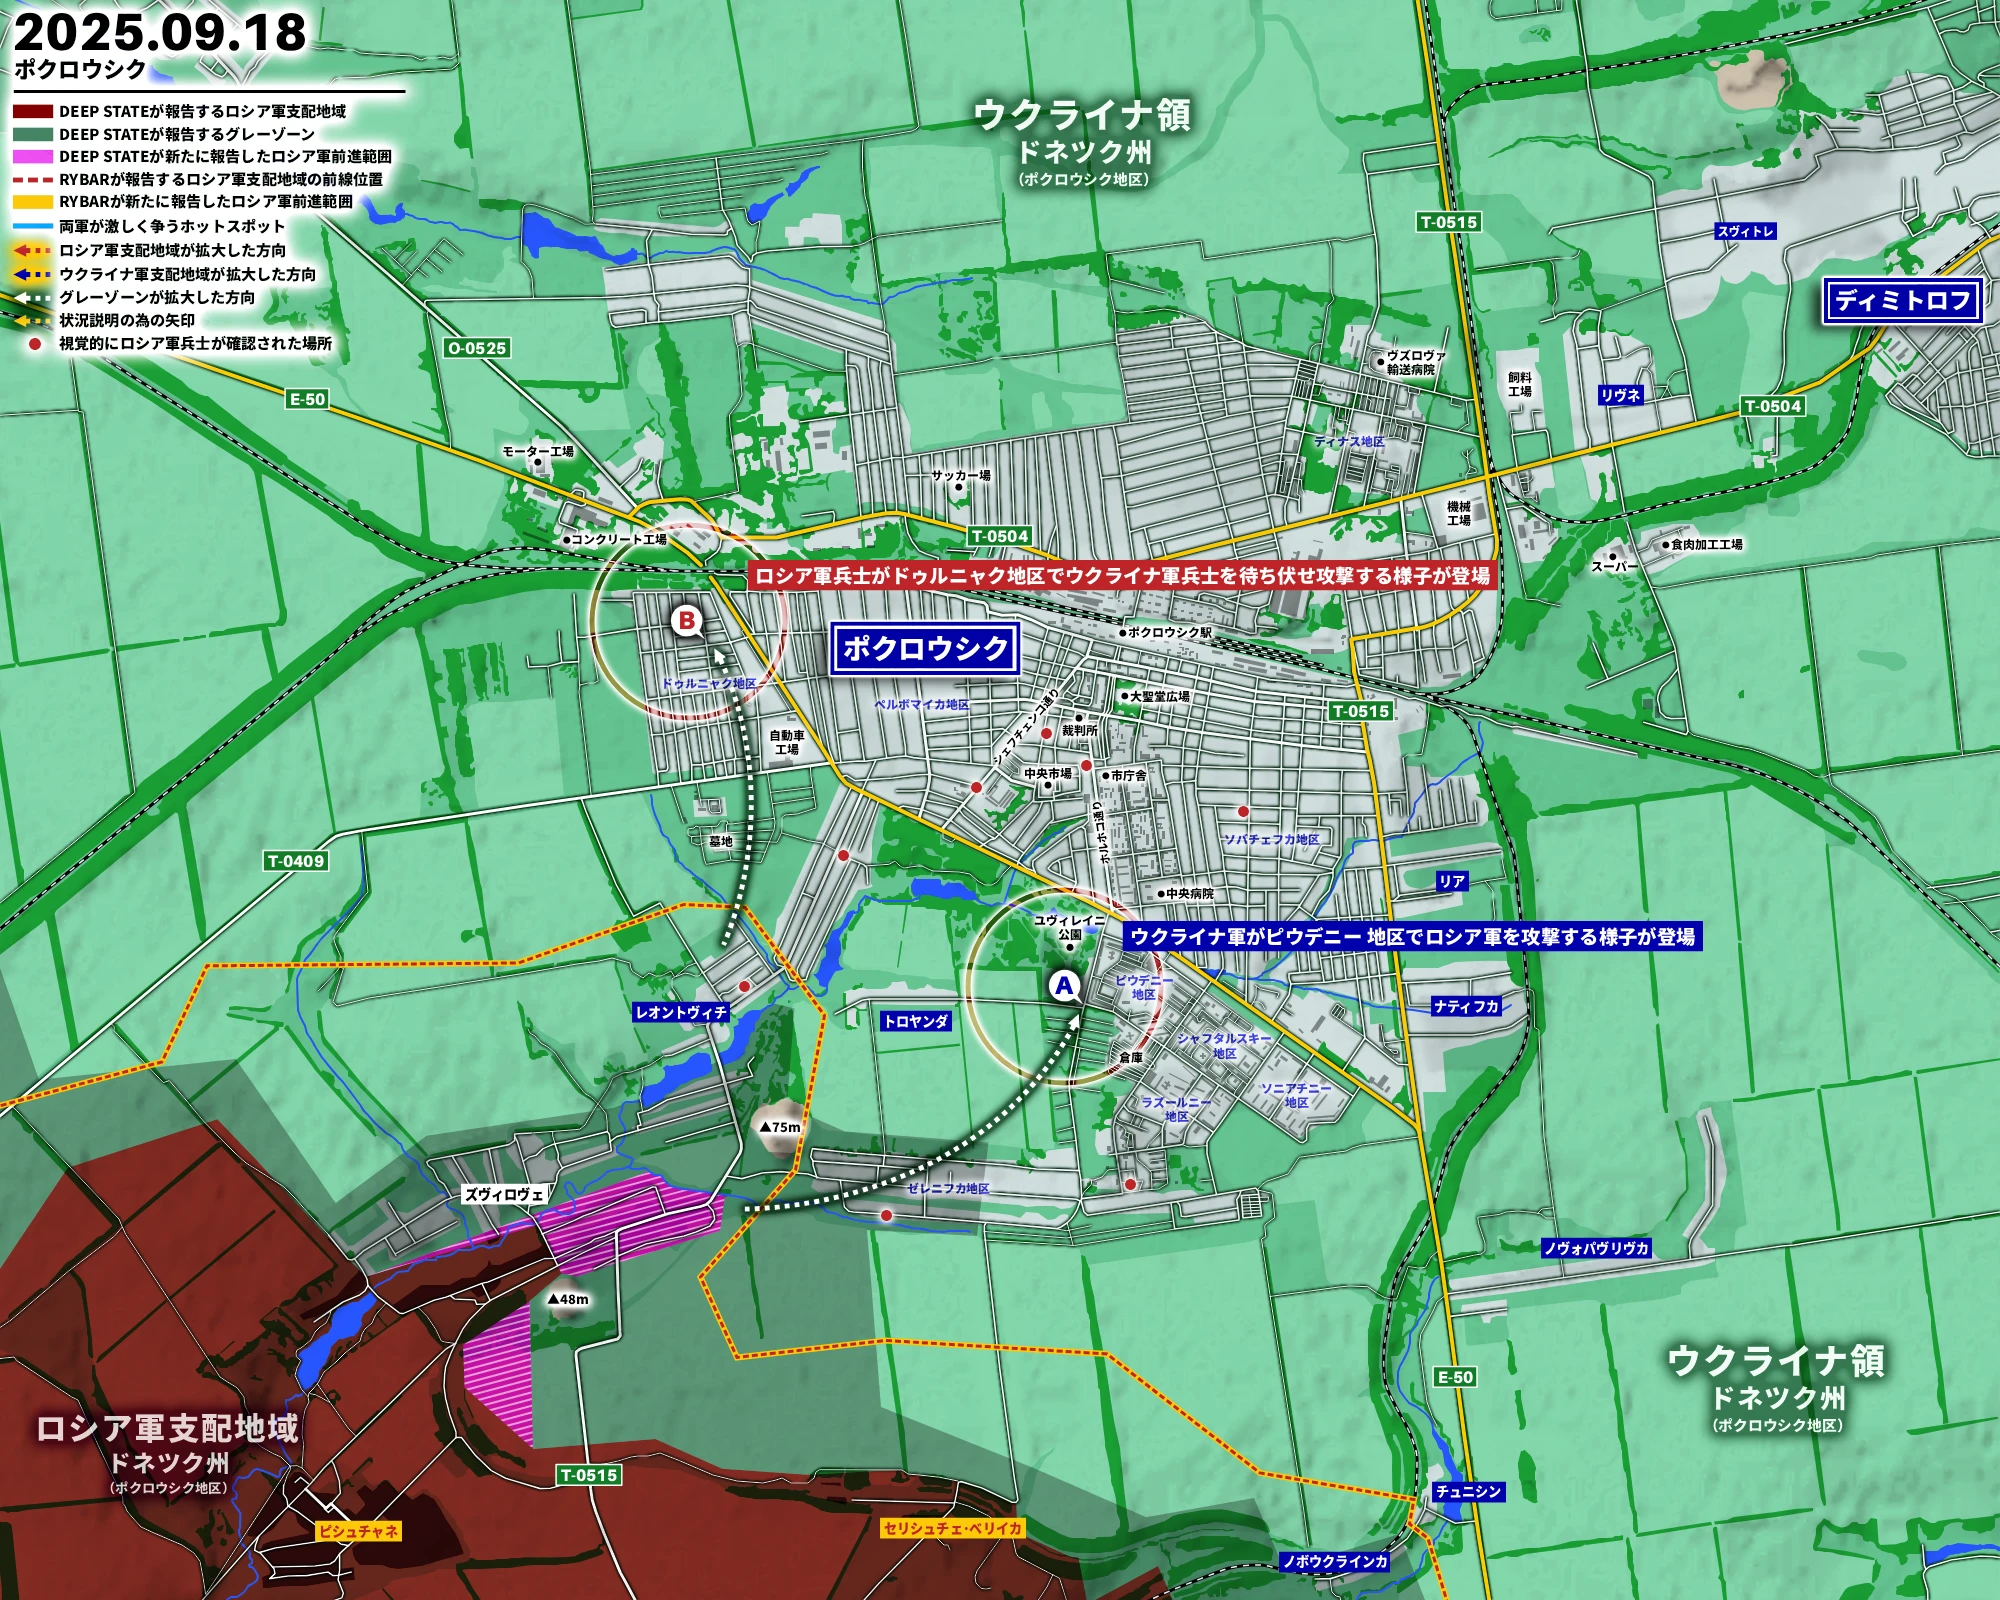Click the ズヴィロヴェ village label

[504, 1194]
